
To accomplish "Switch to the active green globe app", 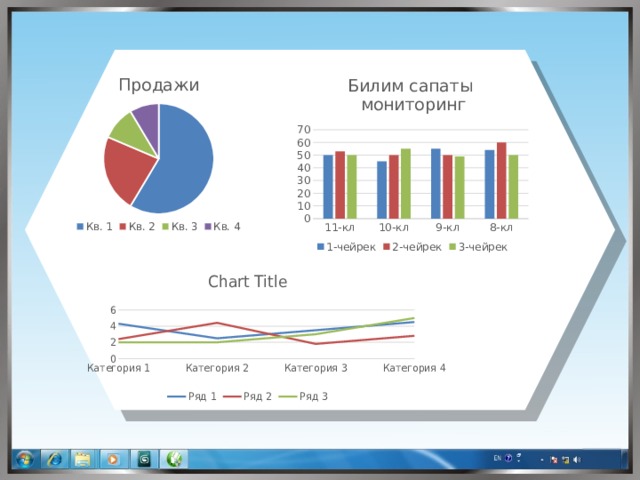I will pyautogui.click(x=174, y=460).
